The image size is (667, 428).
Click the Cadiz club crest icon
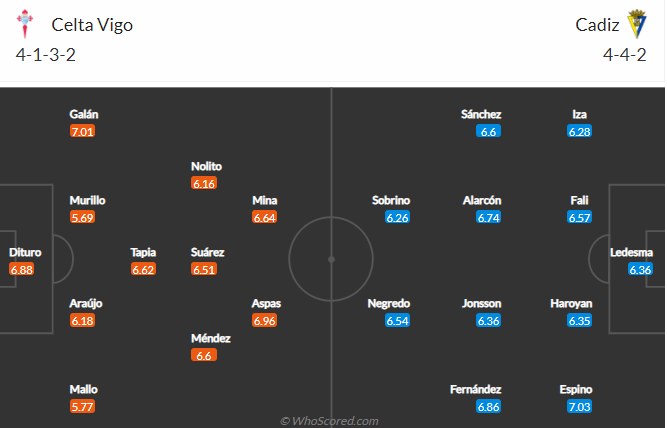[x=637, y=24]
